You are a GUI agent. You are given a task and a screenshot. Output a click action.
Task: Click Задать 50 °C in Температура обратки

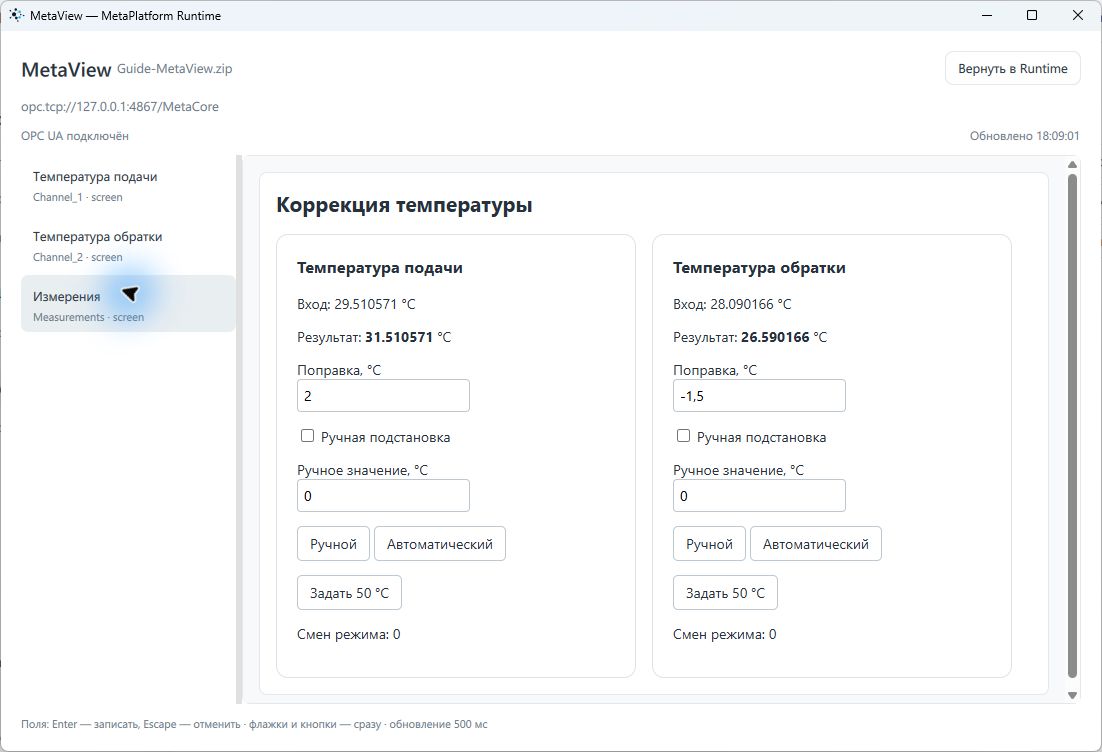(725, 592)
